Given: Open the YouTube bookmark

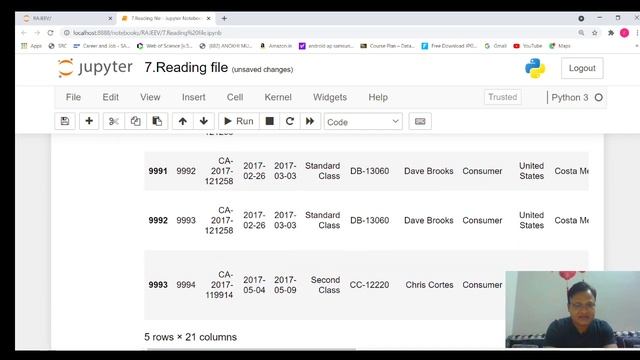Looking at the screenshot, I should point(528,46).
